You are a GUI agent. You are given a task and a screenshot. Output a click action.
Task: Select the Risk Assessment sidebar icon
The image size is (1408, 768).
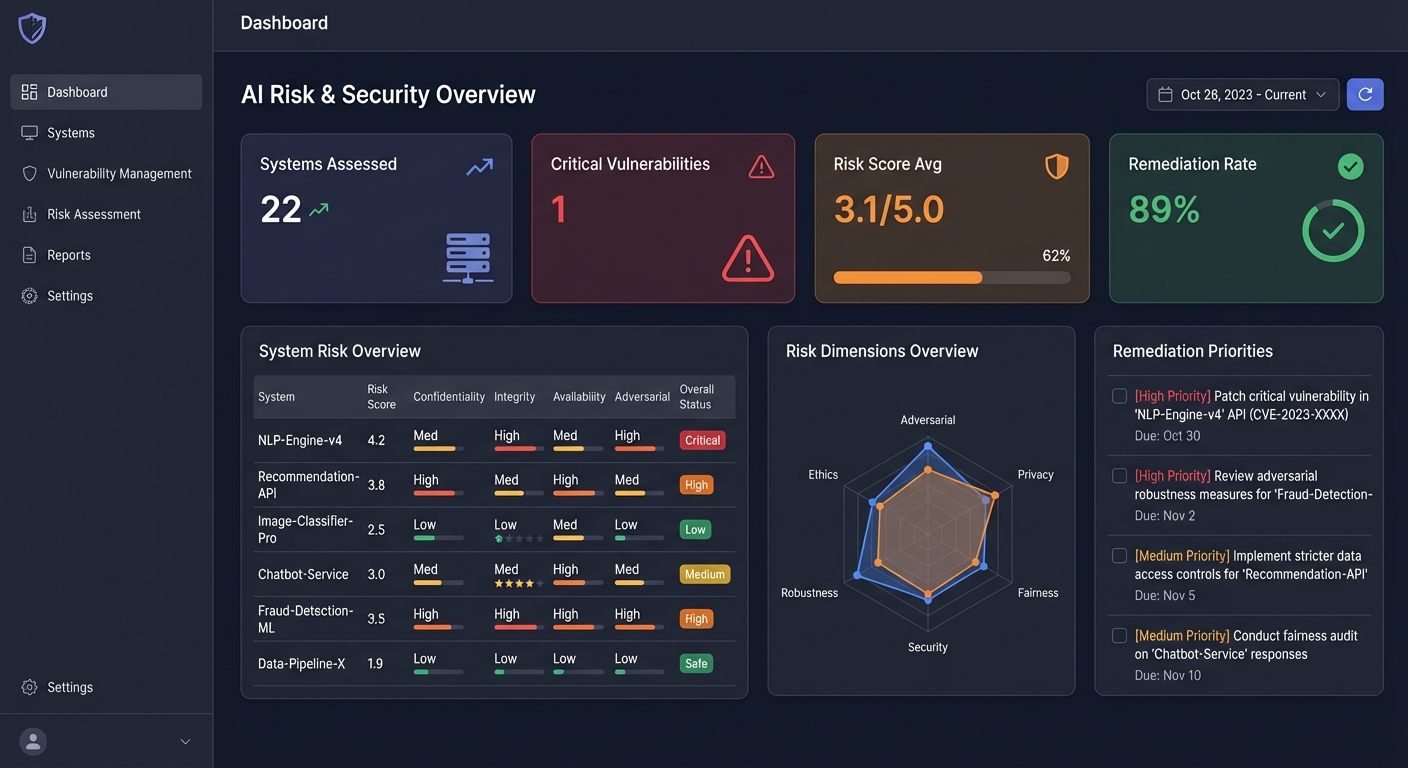click(30, 214)
